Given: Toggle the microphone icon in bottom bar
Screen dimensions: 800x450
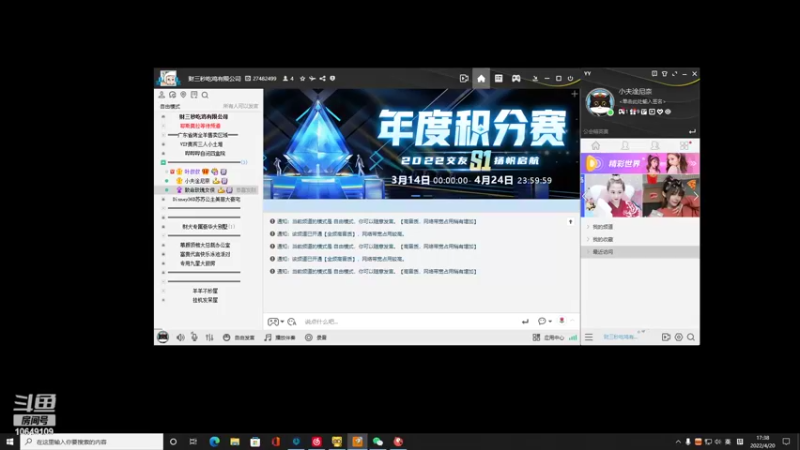Looking at the screenshot, I should [x=194, y=337].
